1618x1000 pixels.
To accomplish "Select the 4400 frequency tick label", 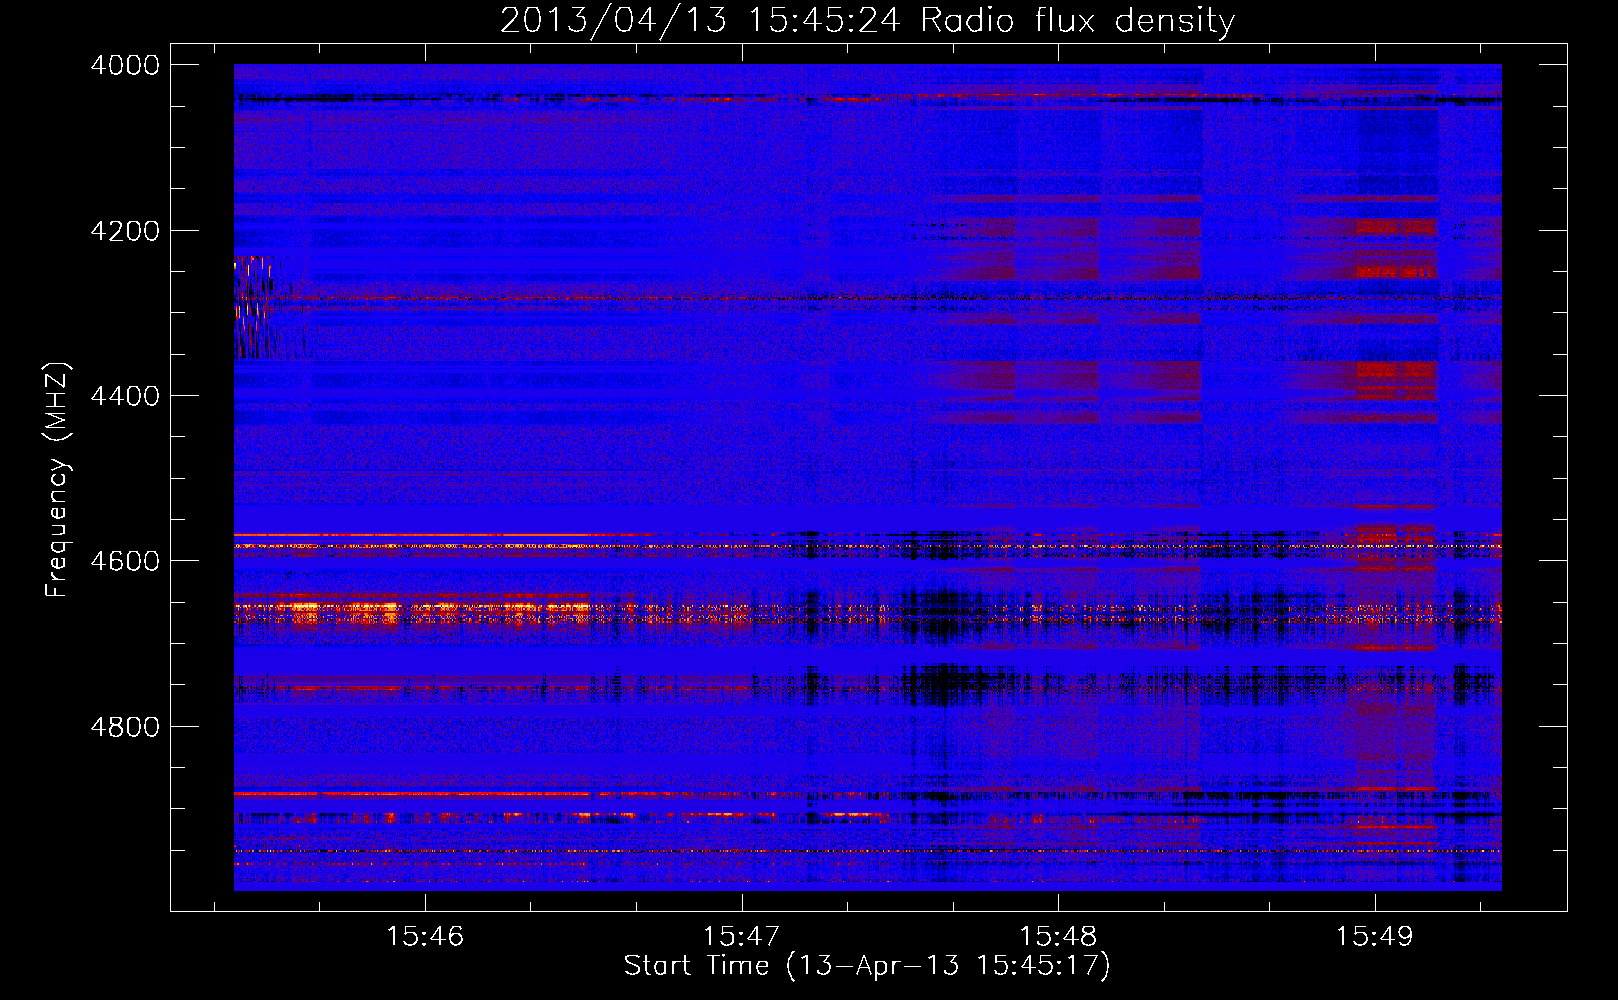I will [x=125, y=396].
